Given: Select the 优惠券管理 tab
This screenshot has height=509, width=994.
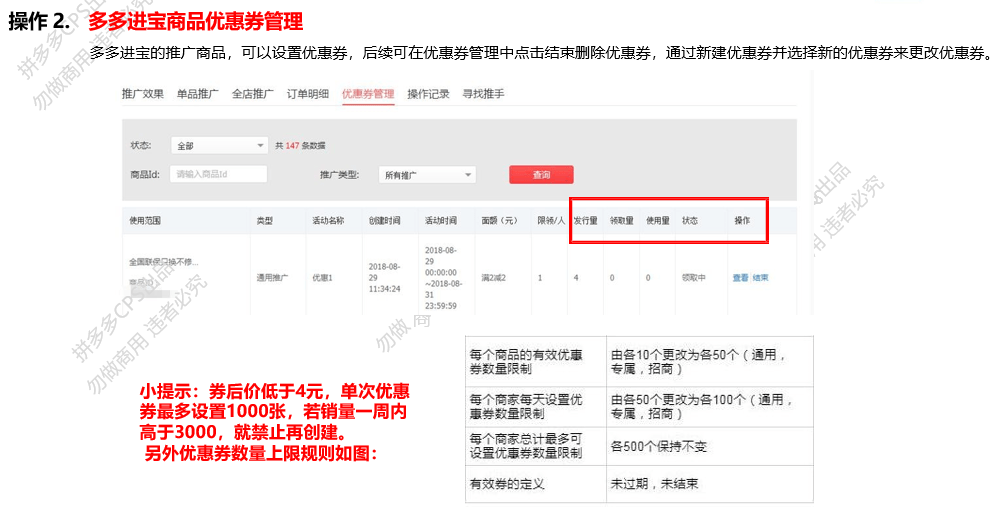Looking at the screenshot, I should 367,94.
